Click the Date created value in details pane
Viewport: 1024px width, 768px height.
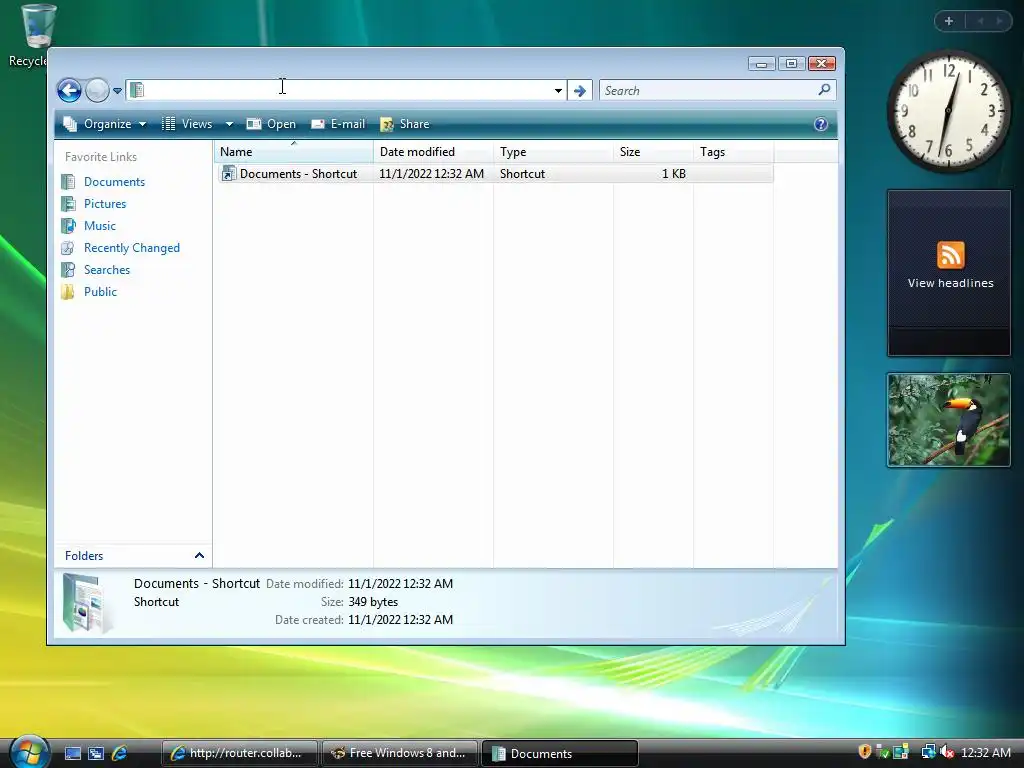click(x=400, y=620)
